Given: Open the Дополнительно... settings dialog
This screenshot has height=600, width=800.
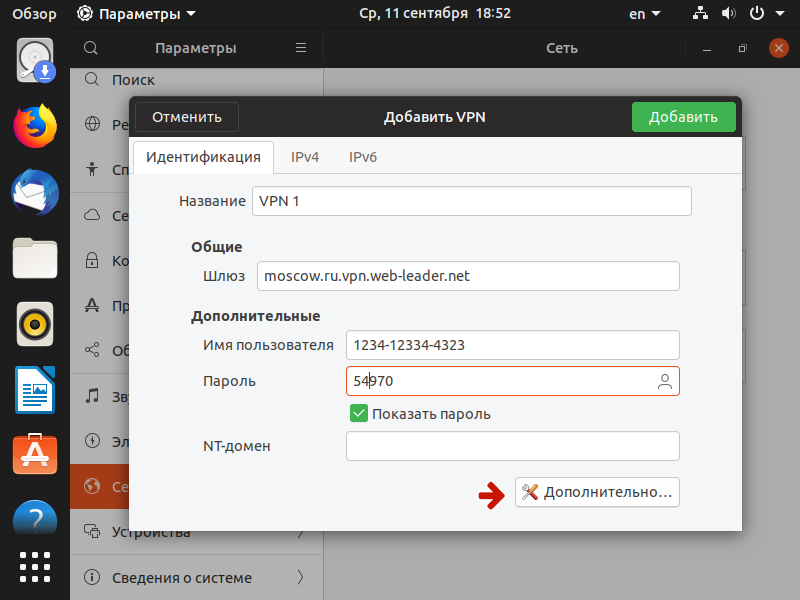Looking at the screenshot, I should point(597,492).
